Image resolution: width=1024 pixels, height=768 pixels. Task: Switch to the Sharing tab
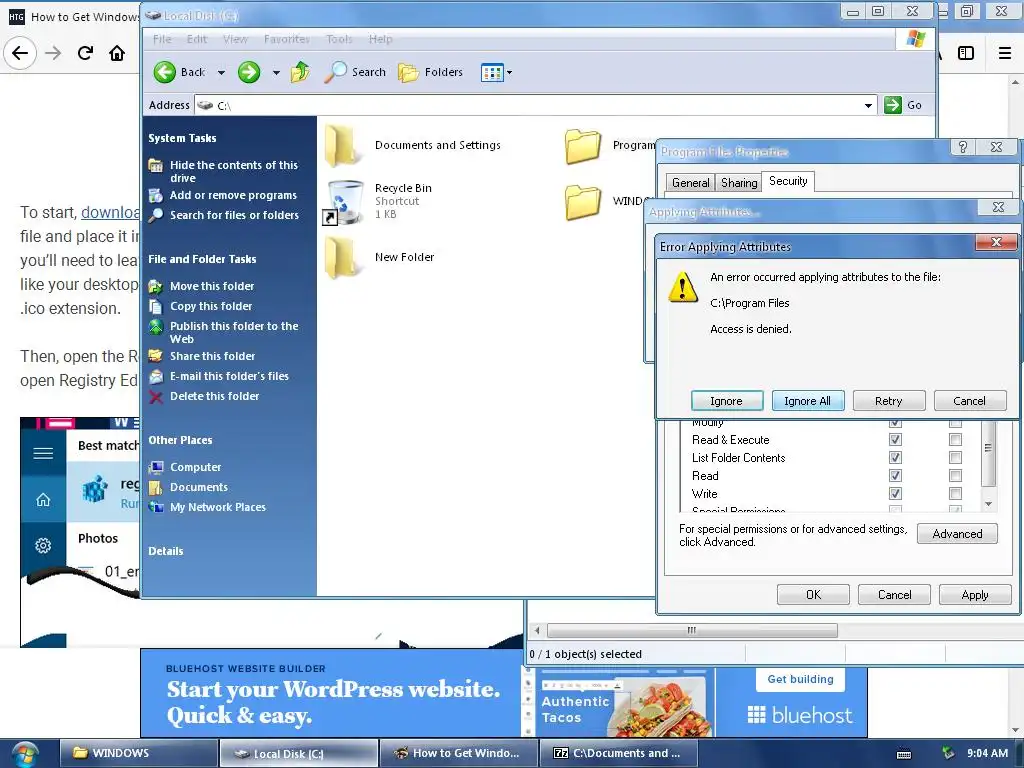tap(739, 183)
